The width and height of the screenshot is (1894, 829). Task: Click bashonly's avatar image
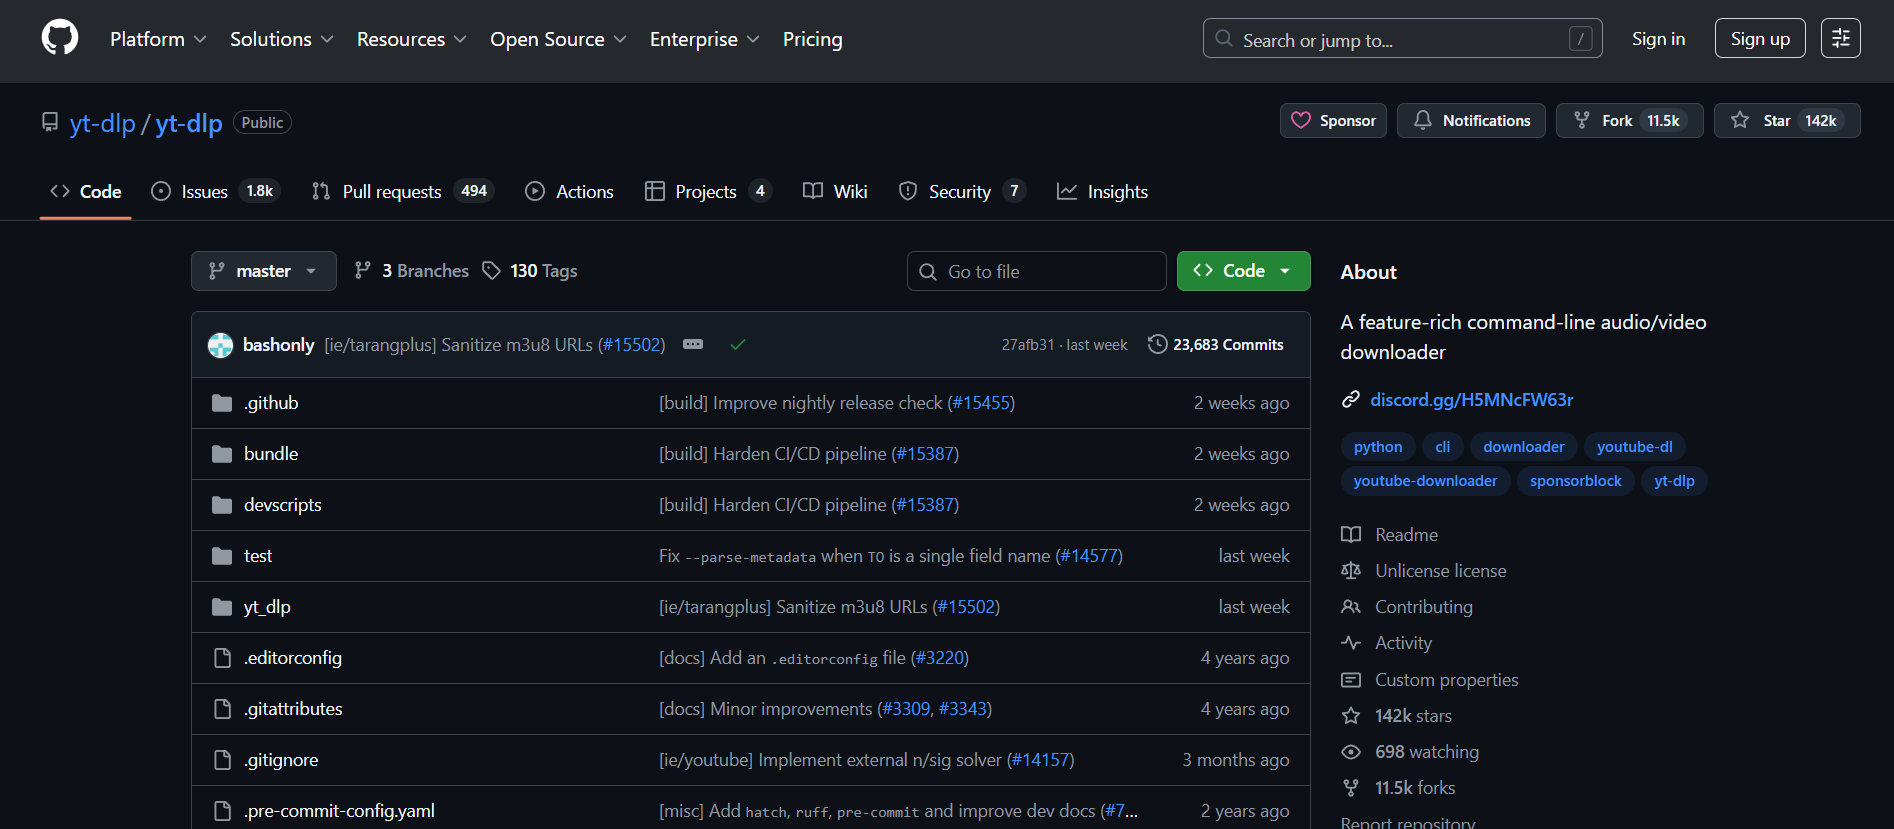tap(220, 345)
